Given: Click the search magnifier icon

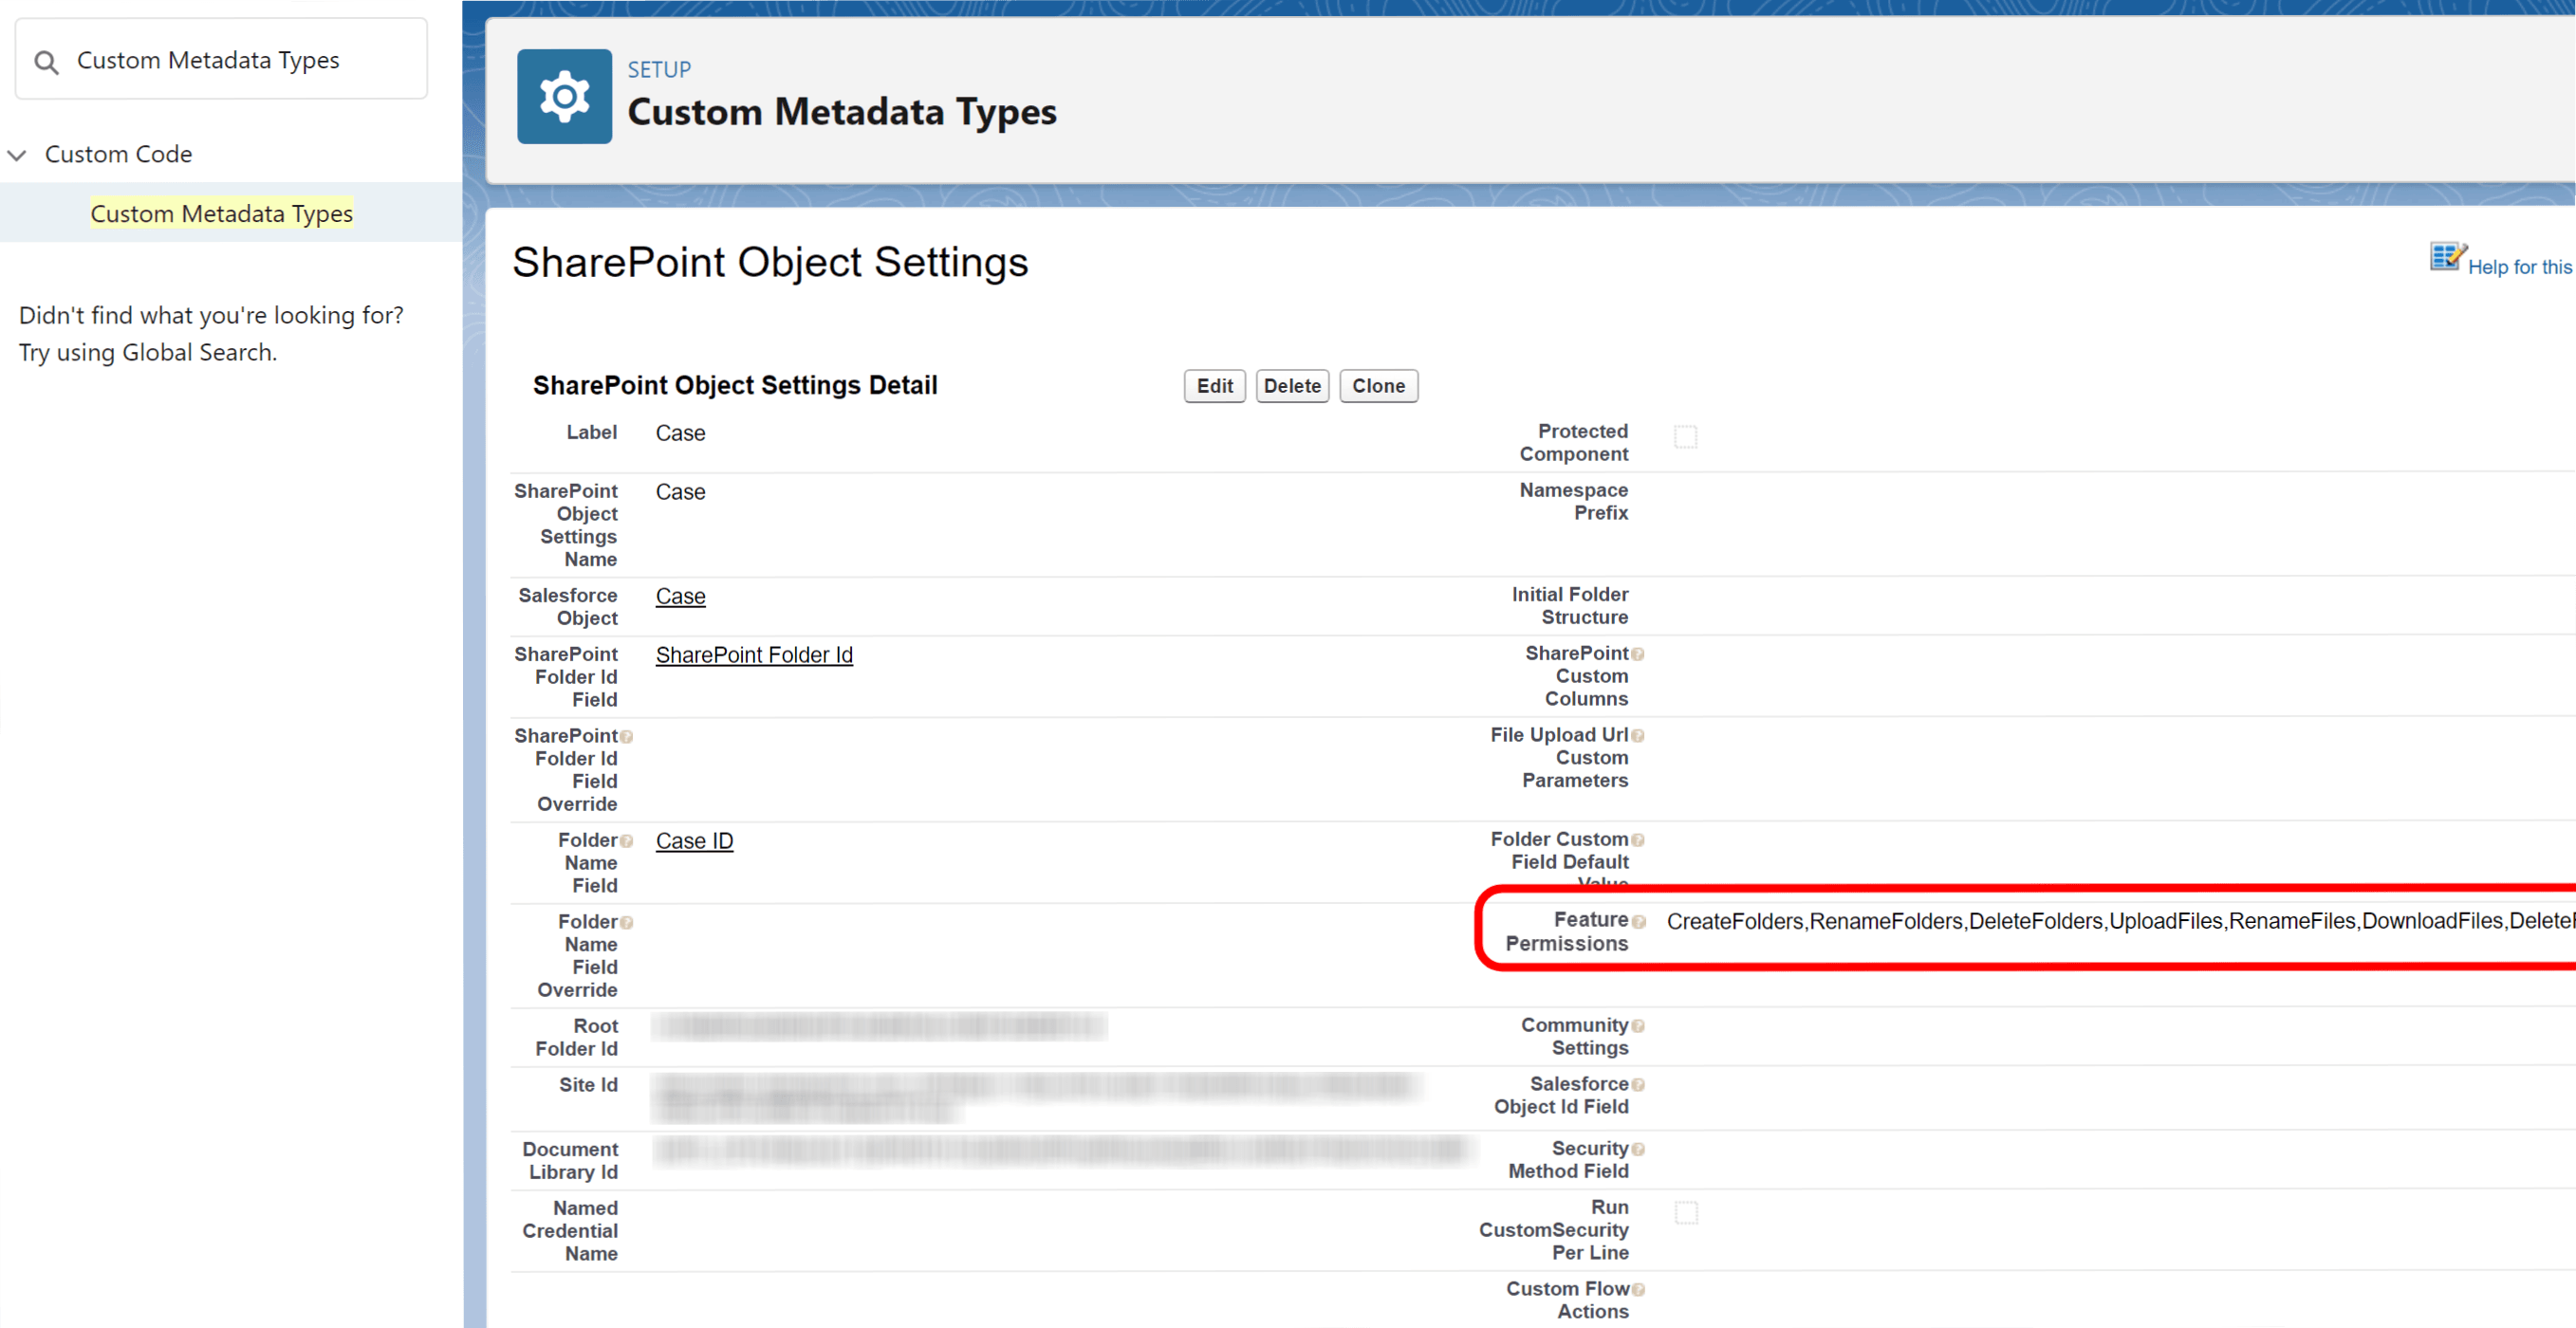Looking at the screenshot, I should point(46,62).
